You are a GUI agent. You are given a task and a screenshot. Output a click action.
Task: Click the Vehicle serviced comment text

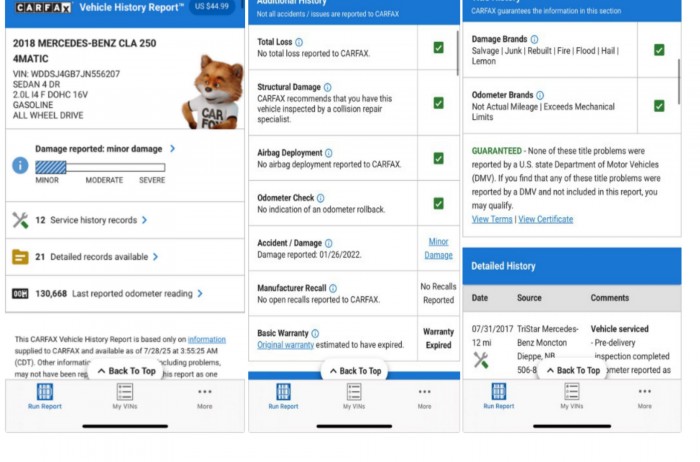pyautogui.click(x=620, y=329)
